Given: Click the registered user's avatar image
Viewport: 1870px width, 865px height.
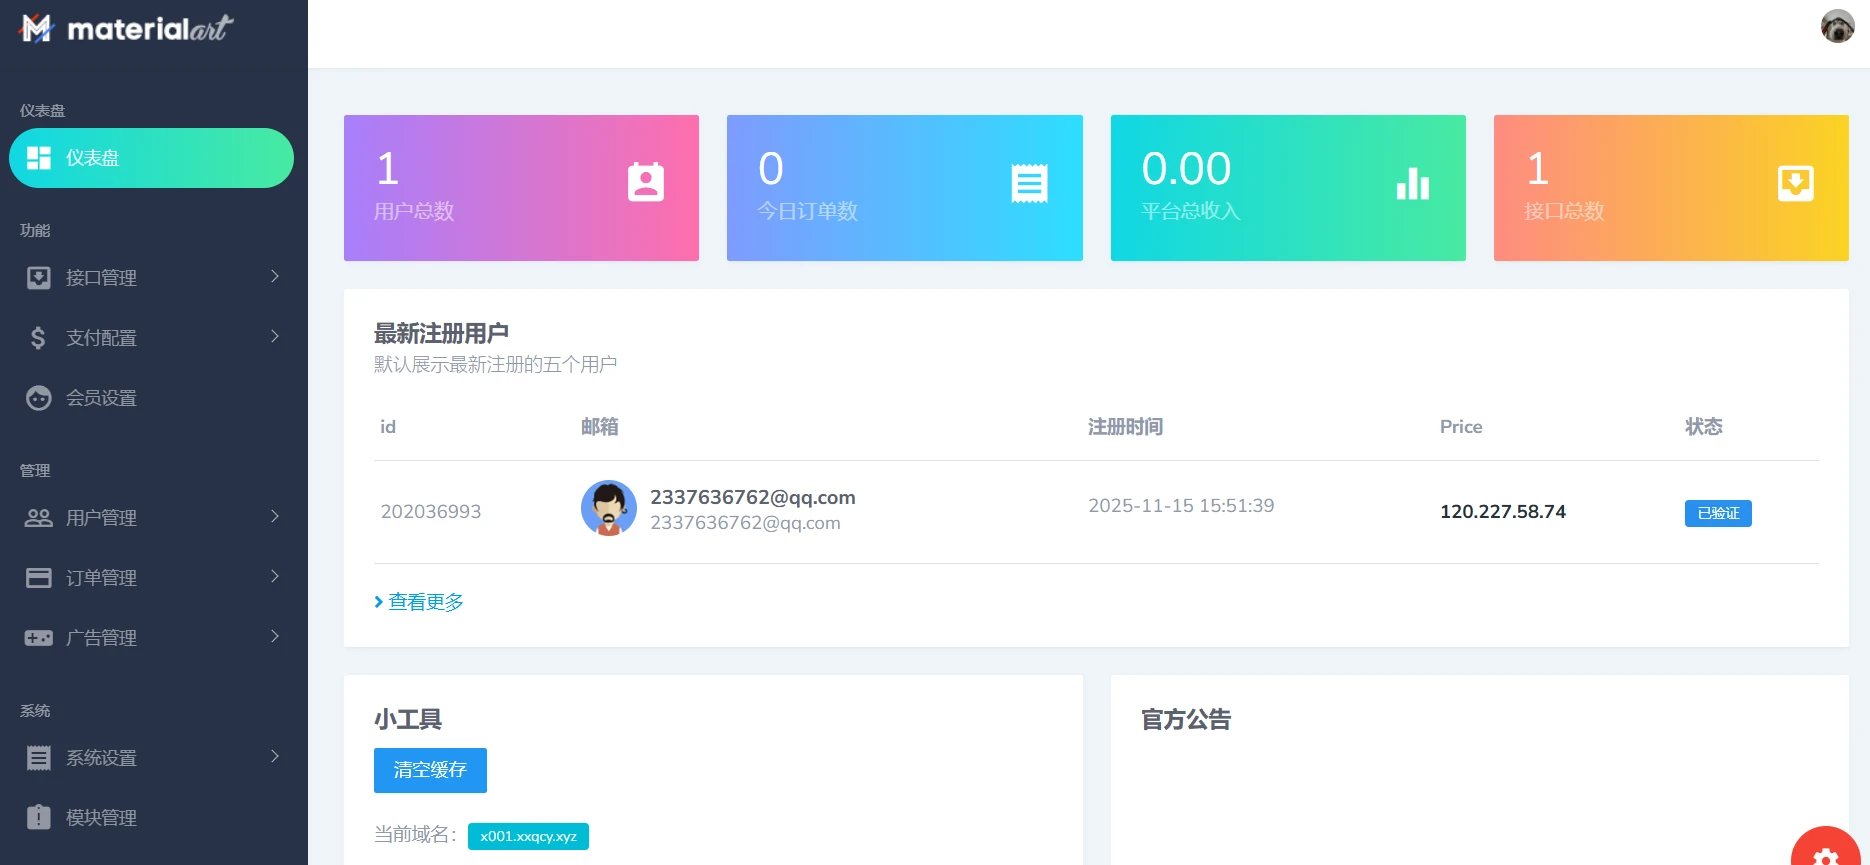Looking at the screenshot, I should 609,508.
